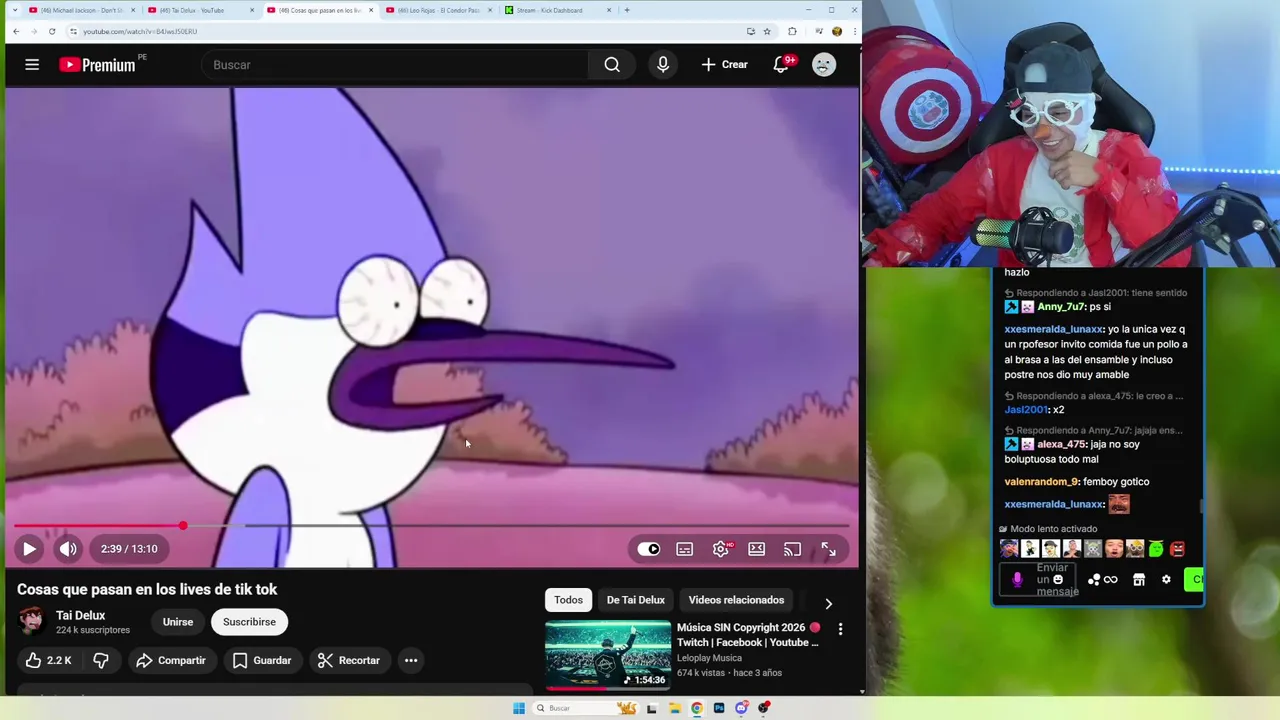Open the Tai Delux channel link
Viewport: 1280px width, 720px height.
[81, 615]
